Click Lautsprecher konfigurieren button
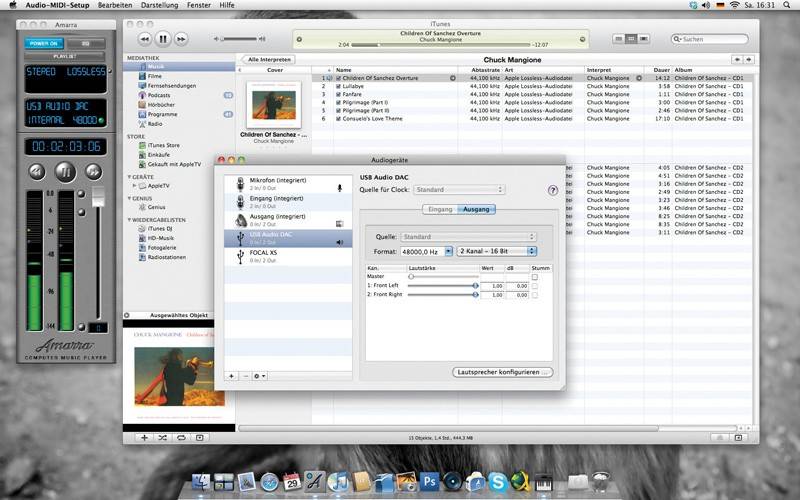The width and height of the screenshot is (800, 500). [503, 372]
